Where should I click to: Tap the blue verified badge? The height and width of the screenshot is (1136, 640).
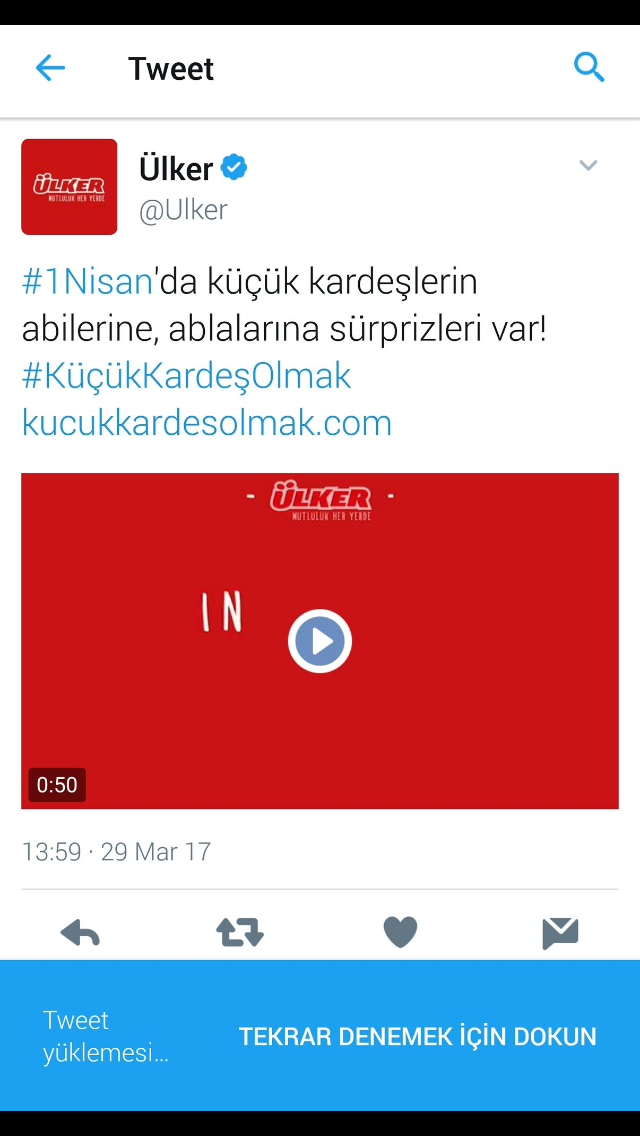[x=234, y=168]
